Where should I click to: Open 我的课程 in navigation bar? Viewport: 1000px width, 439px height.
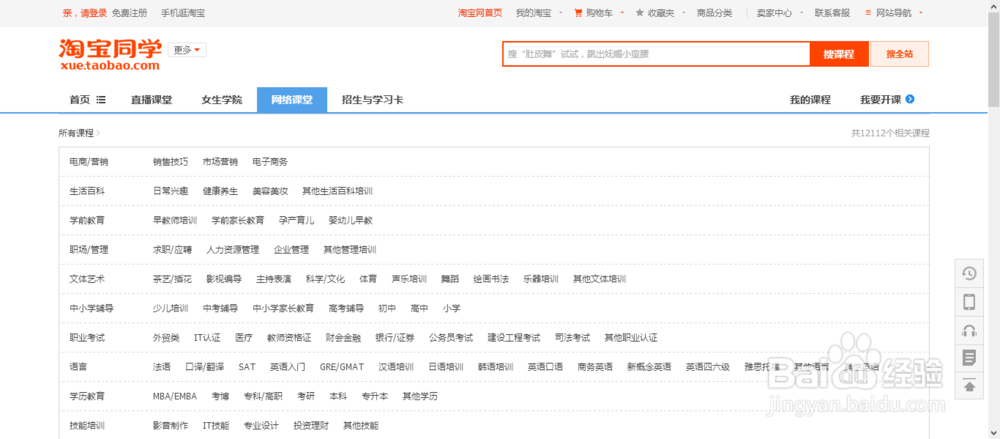click(x=810, y=100)
